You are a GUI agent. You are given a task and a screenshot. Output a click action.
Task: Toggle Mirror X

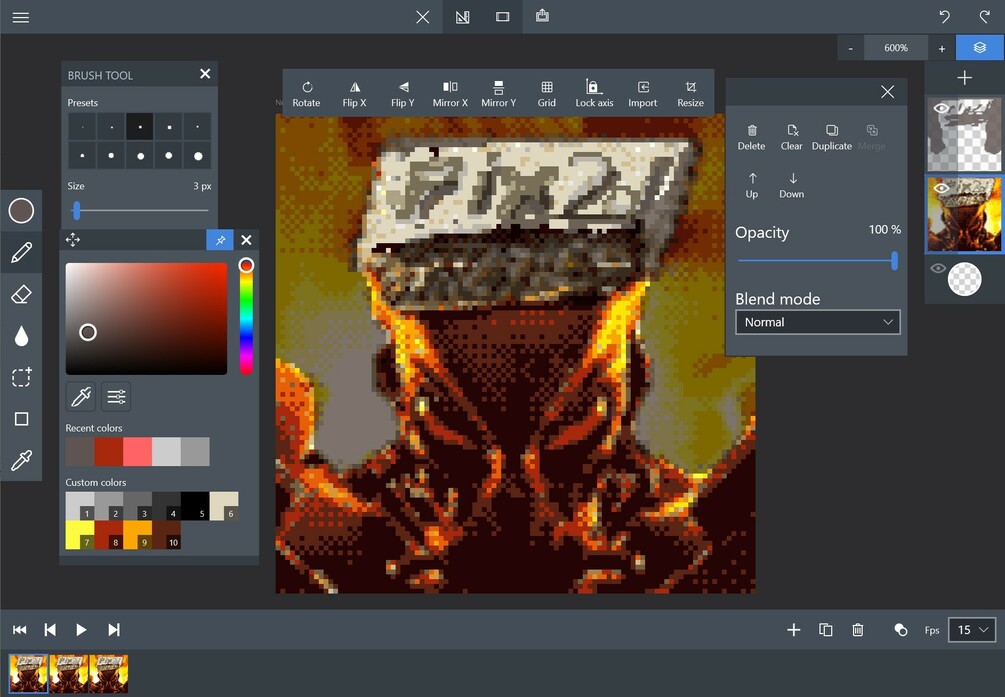tap(450, 94)
